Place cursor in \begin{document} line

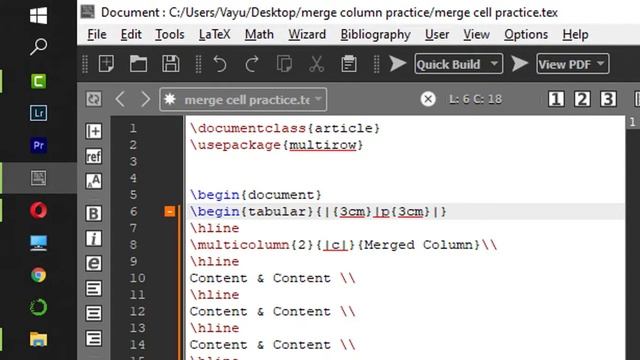pos(256,195)
